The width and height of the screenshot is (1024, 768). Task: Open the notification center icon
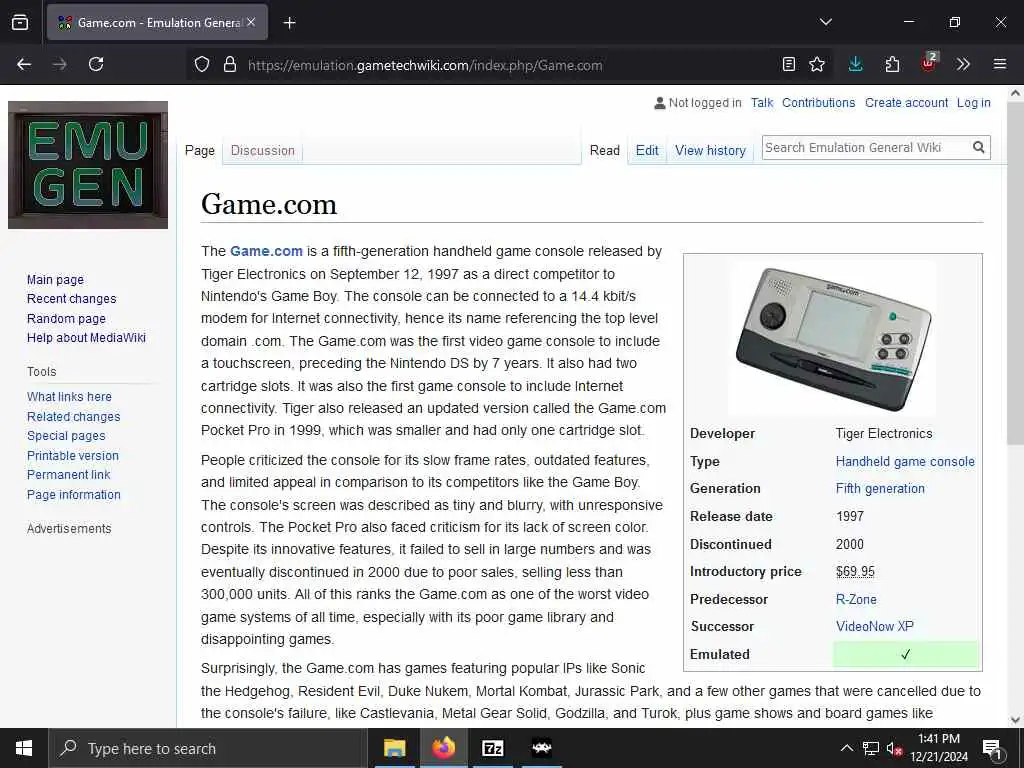click(x=991, y=748)
